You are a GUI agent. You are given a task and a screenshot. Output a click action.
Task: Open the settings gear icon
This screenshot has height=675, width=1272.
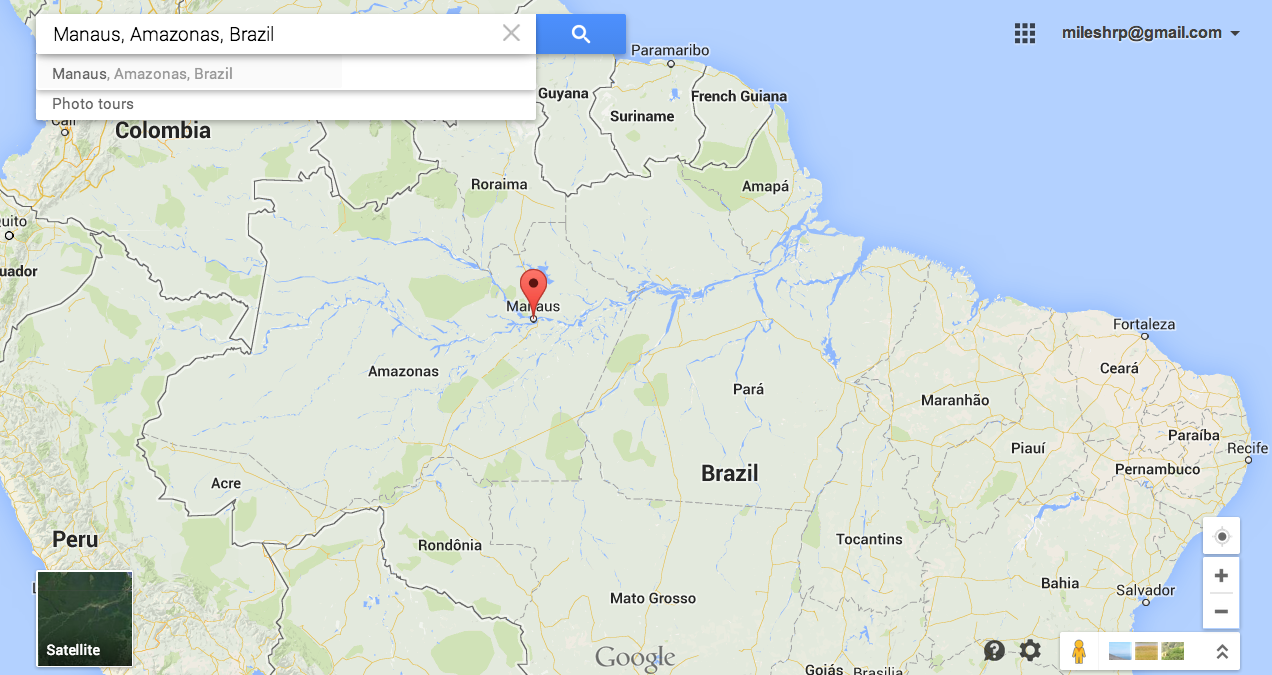tap(1030, 651)
